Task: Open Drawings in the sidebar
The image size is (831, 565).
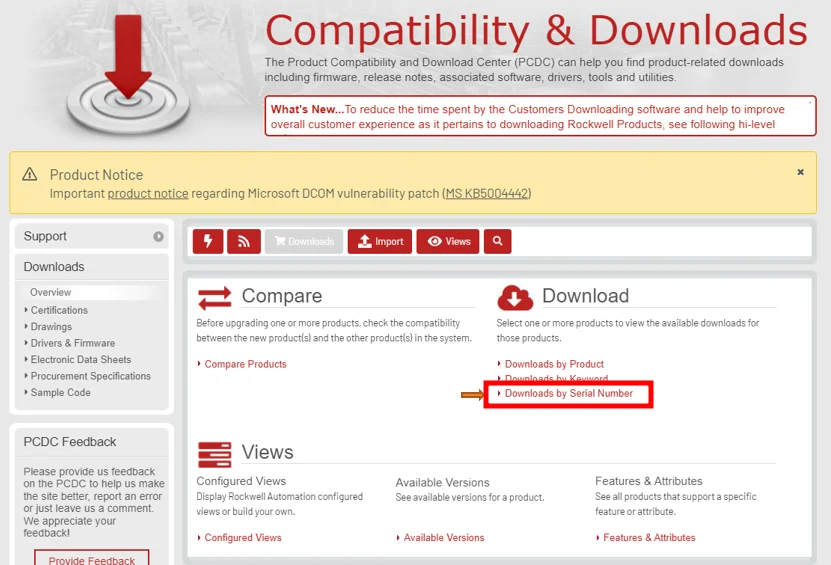Action: tap(51, 326)
